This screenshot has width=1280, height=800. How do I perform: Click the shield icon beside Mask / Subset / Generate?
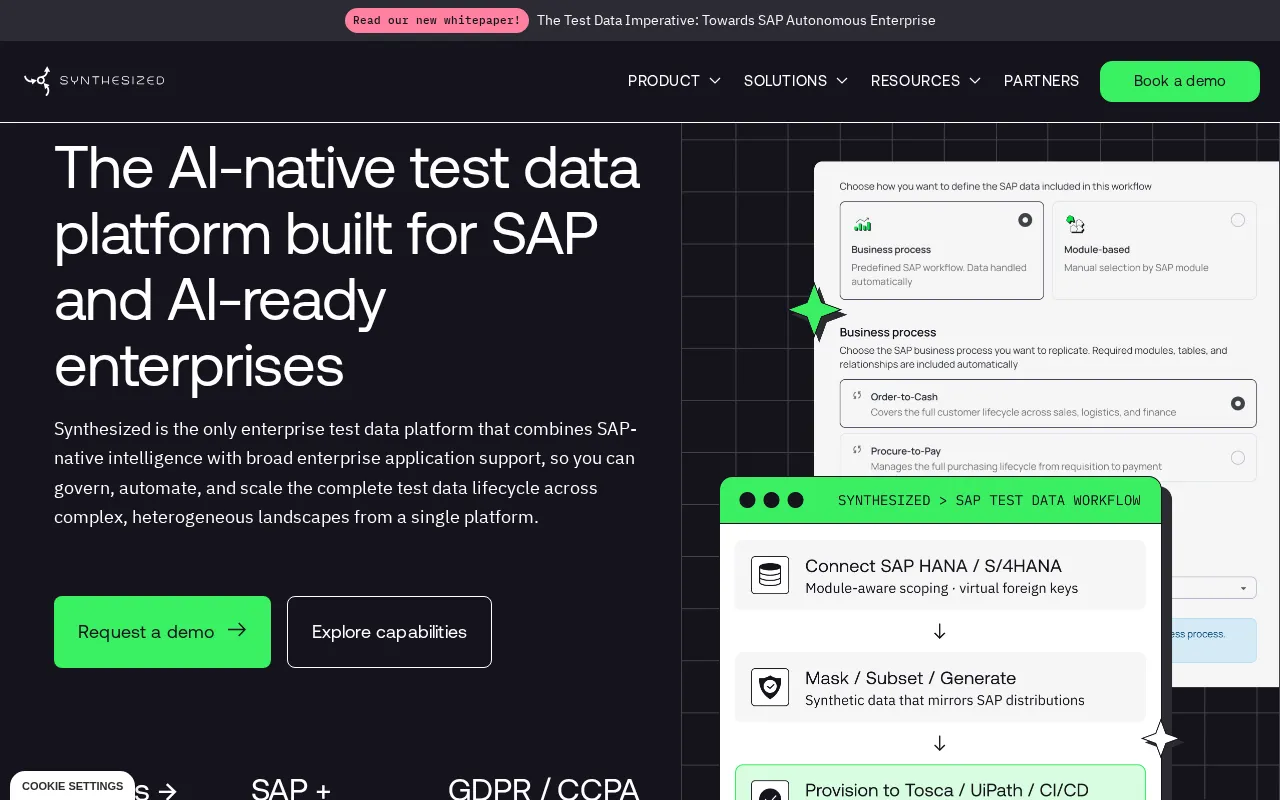tap(770, 687)
